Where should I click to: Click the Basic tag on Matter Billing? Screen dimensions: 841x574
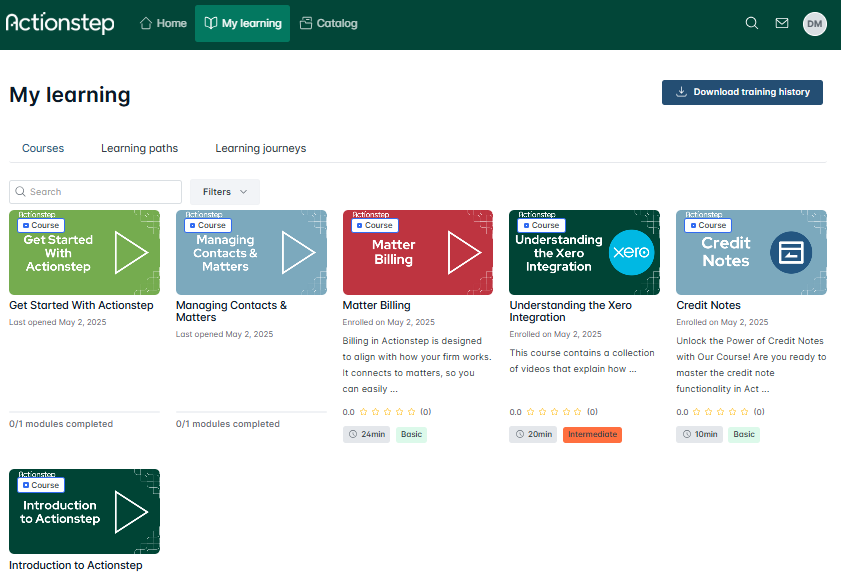[411, 434]
